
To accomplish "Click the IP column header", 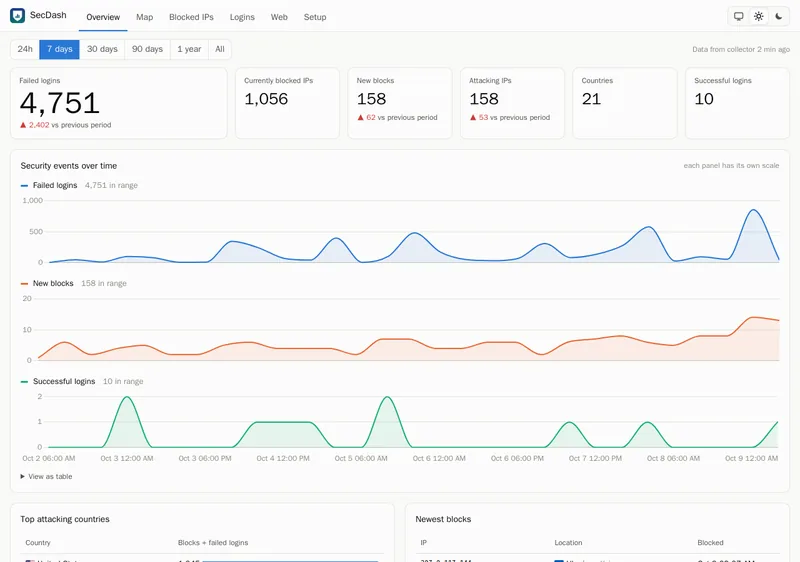I will coord(423,543).
